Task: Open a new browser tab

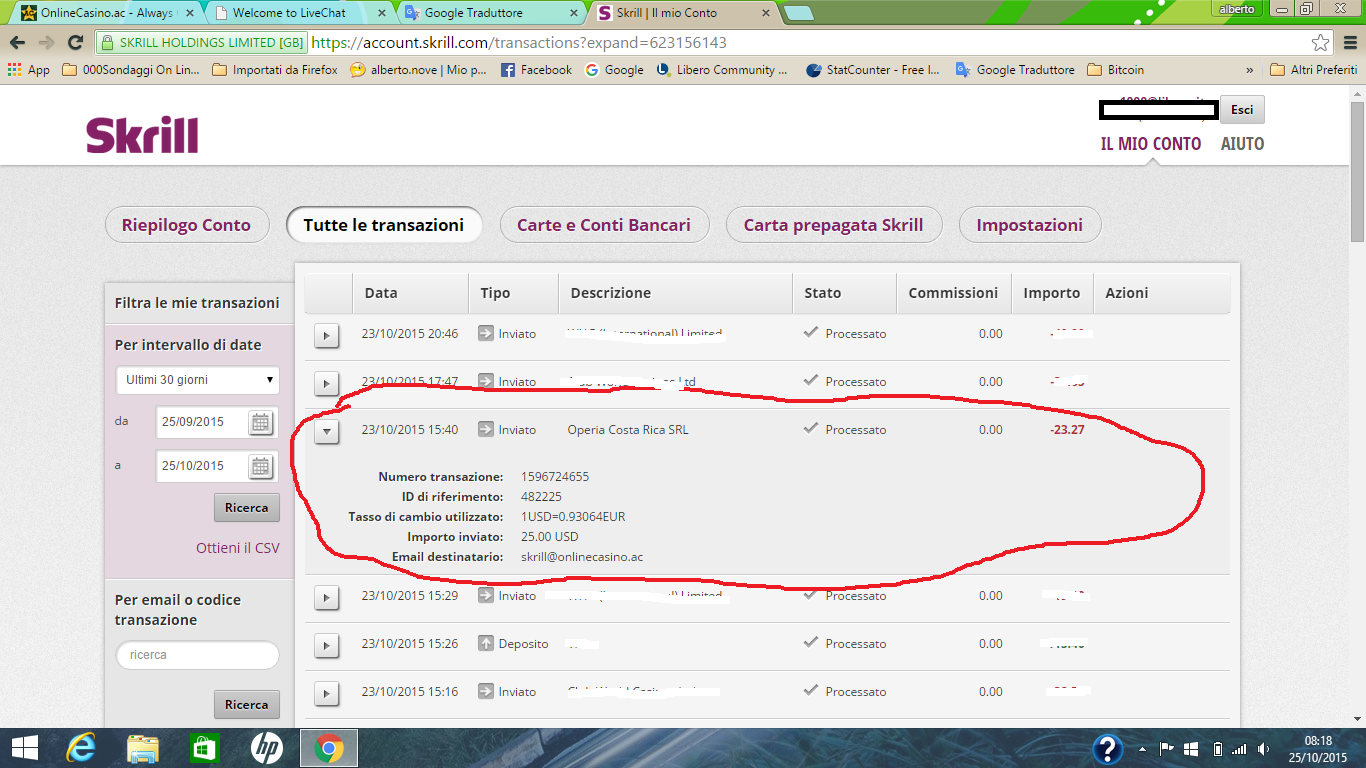Action: (798, 13)
